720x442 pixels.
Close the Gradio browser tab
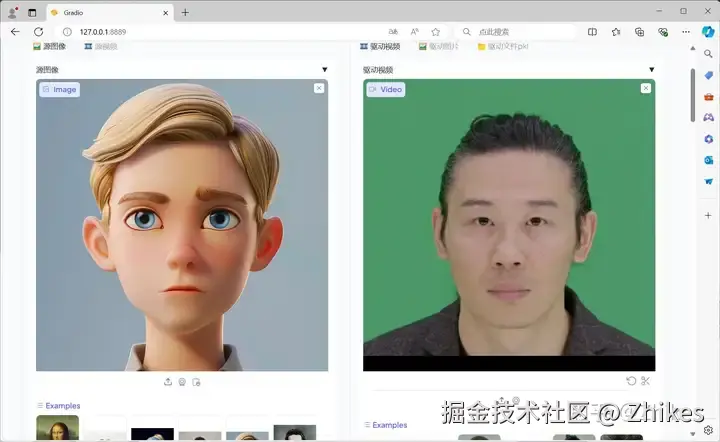coord(165,13)
